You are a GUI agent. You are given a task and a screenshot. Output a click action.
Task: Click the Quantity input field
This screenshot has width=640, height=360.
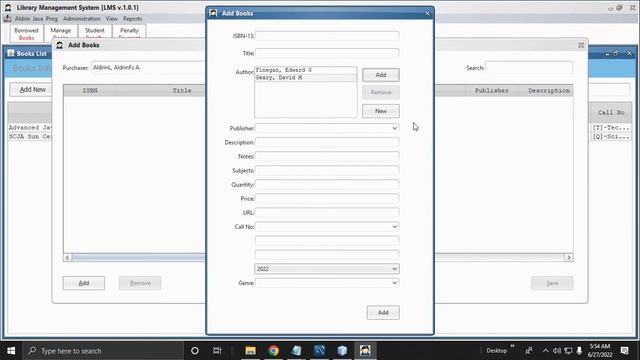pos(327,184)
